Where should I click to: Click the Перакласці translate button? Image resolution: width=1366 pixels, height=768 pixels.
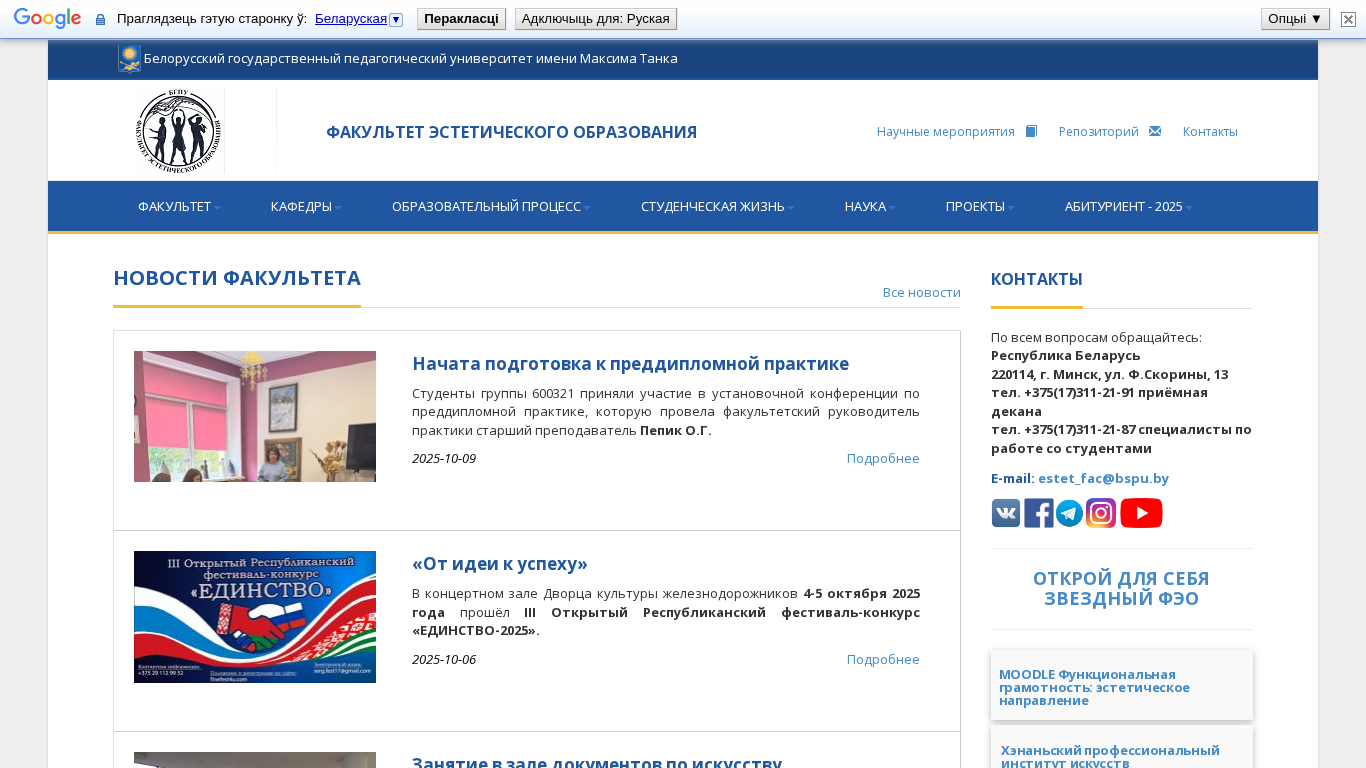coord(461,19)
